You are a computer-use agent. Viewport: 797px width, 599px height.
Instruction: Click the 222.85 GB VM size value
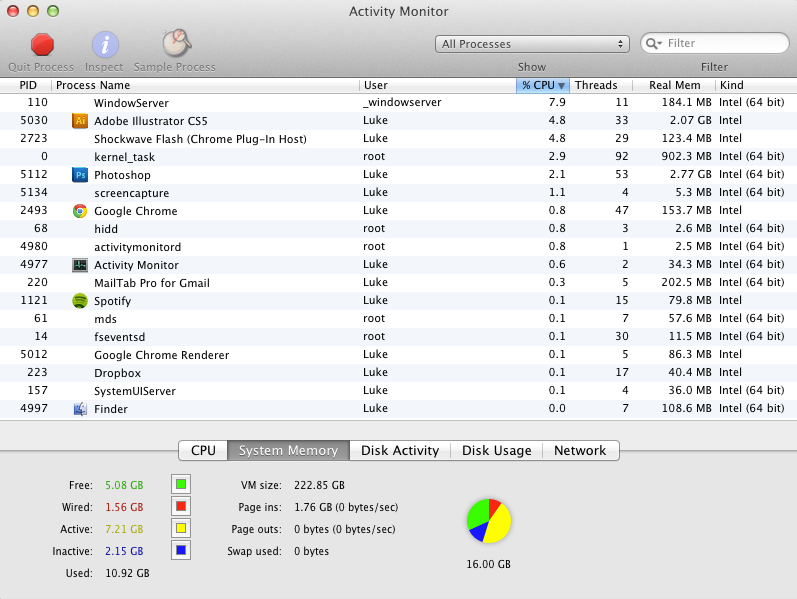coord(319,485)
